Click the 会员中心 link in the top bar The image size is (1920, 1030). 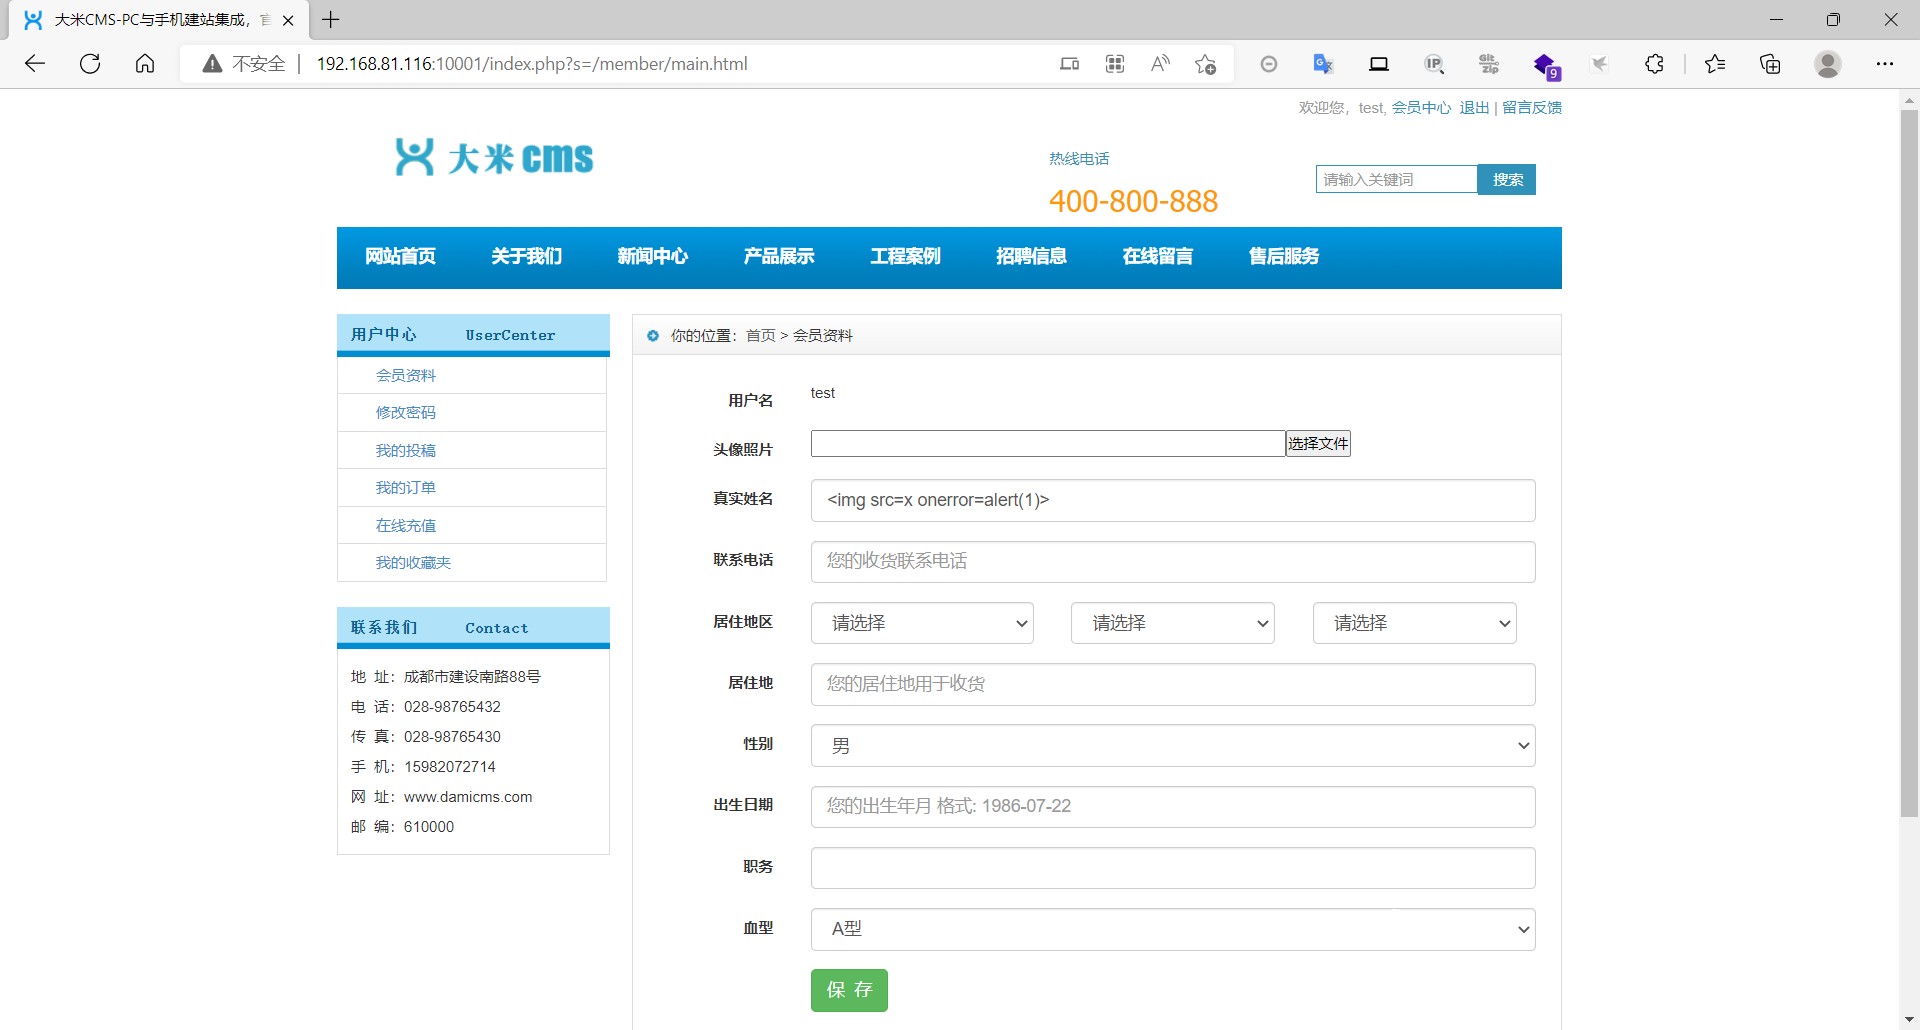coord(1421,108)
